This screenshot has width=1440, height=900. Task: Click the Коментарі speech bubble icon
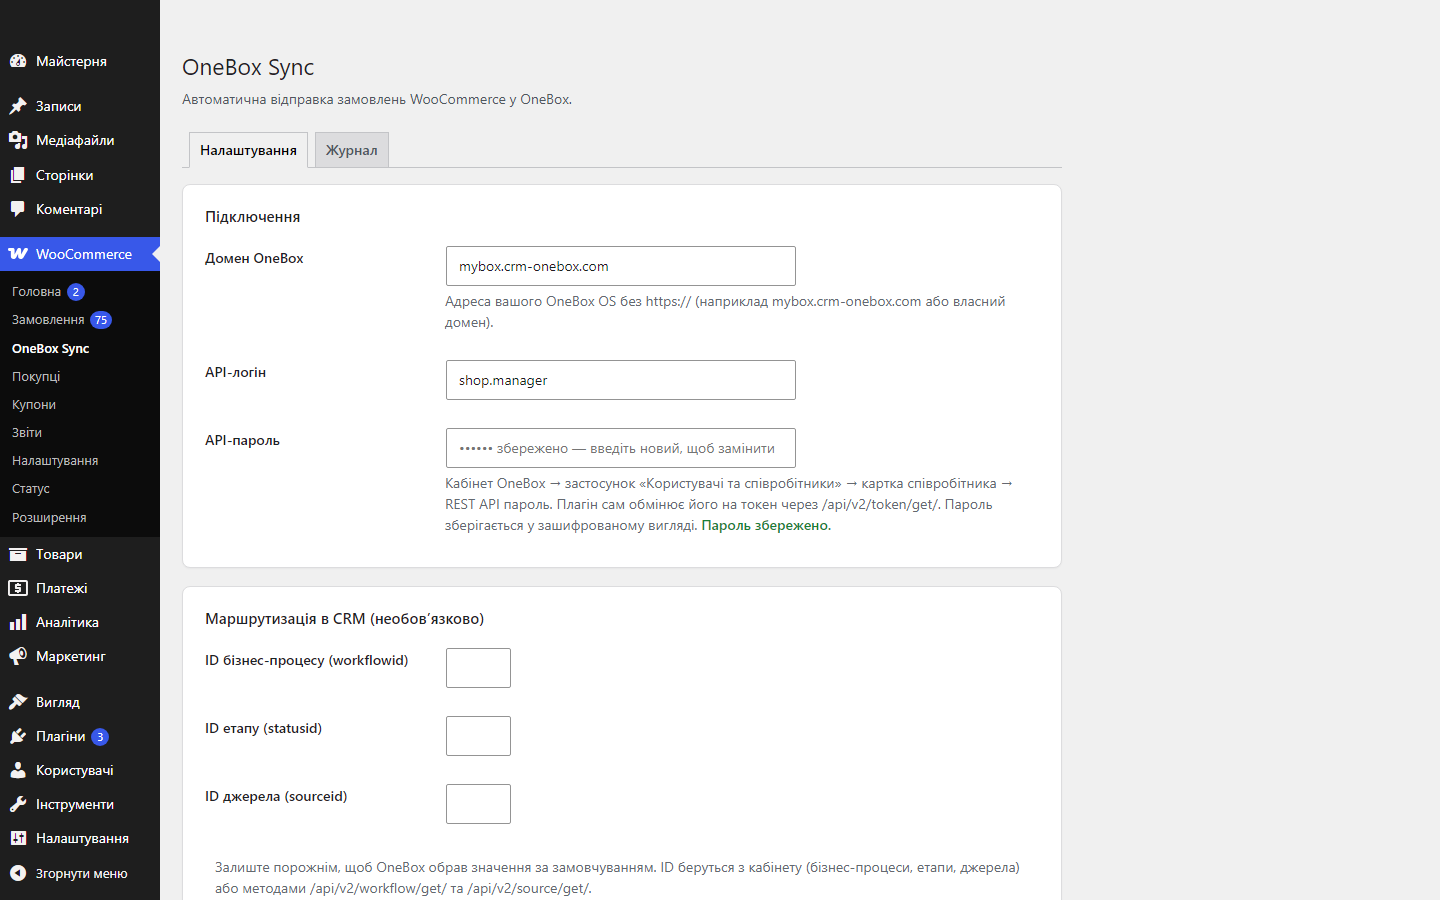point(18,209)
